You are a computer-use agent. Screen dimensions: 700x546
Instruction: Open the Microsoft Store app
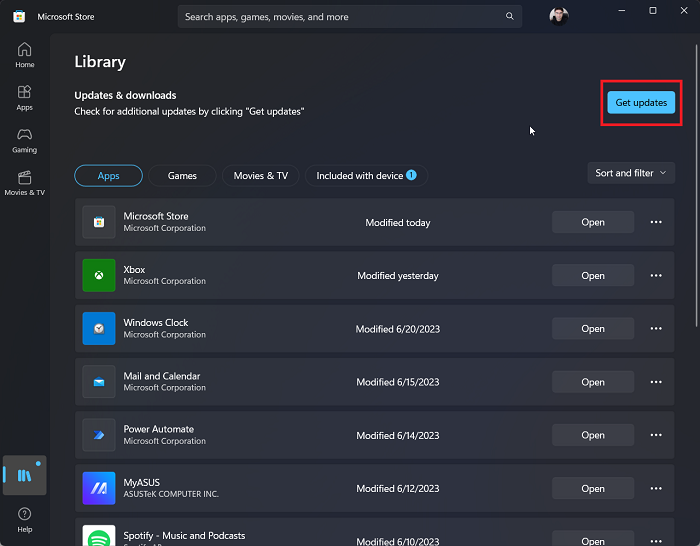pos(593,222)
